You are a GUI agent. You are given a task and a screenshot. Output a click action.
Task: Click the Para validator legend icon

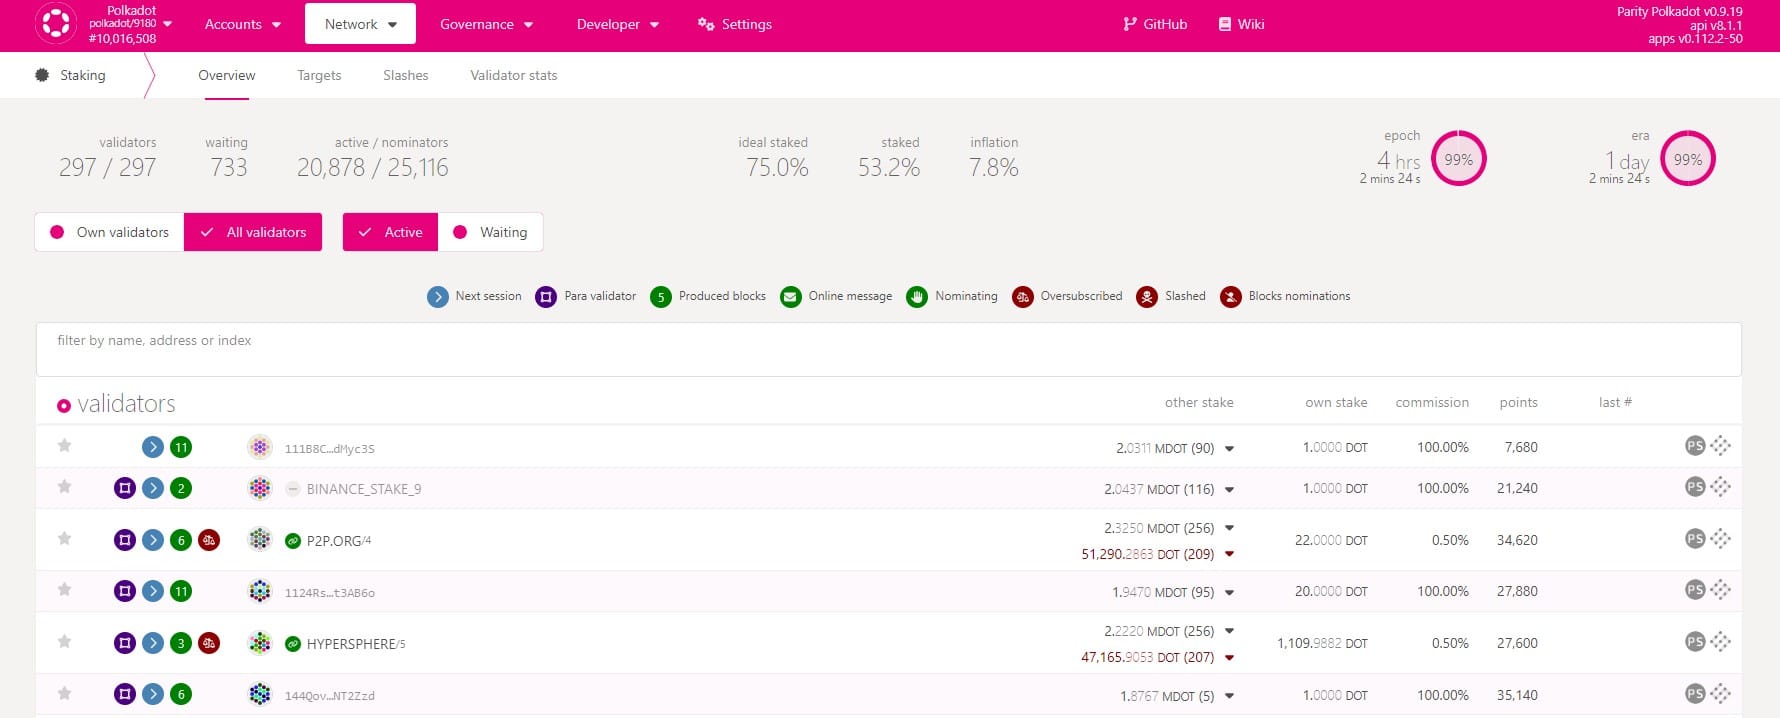[x=546, y=297]
